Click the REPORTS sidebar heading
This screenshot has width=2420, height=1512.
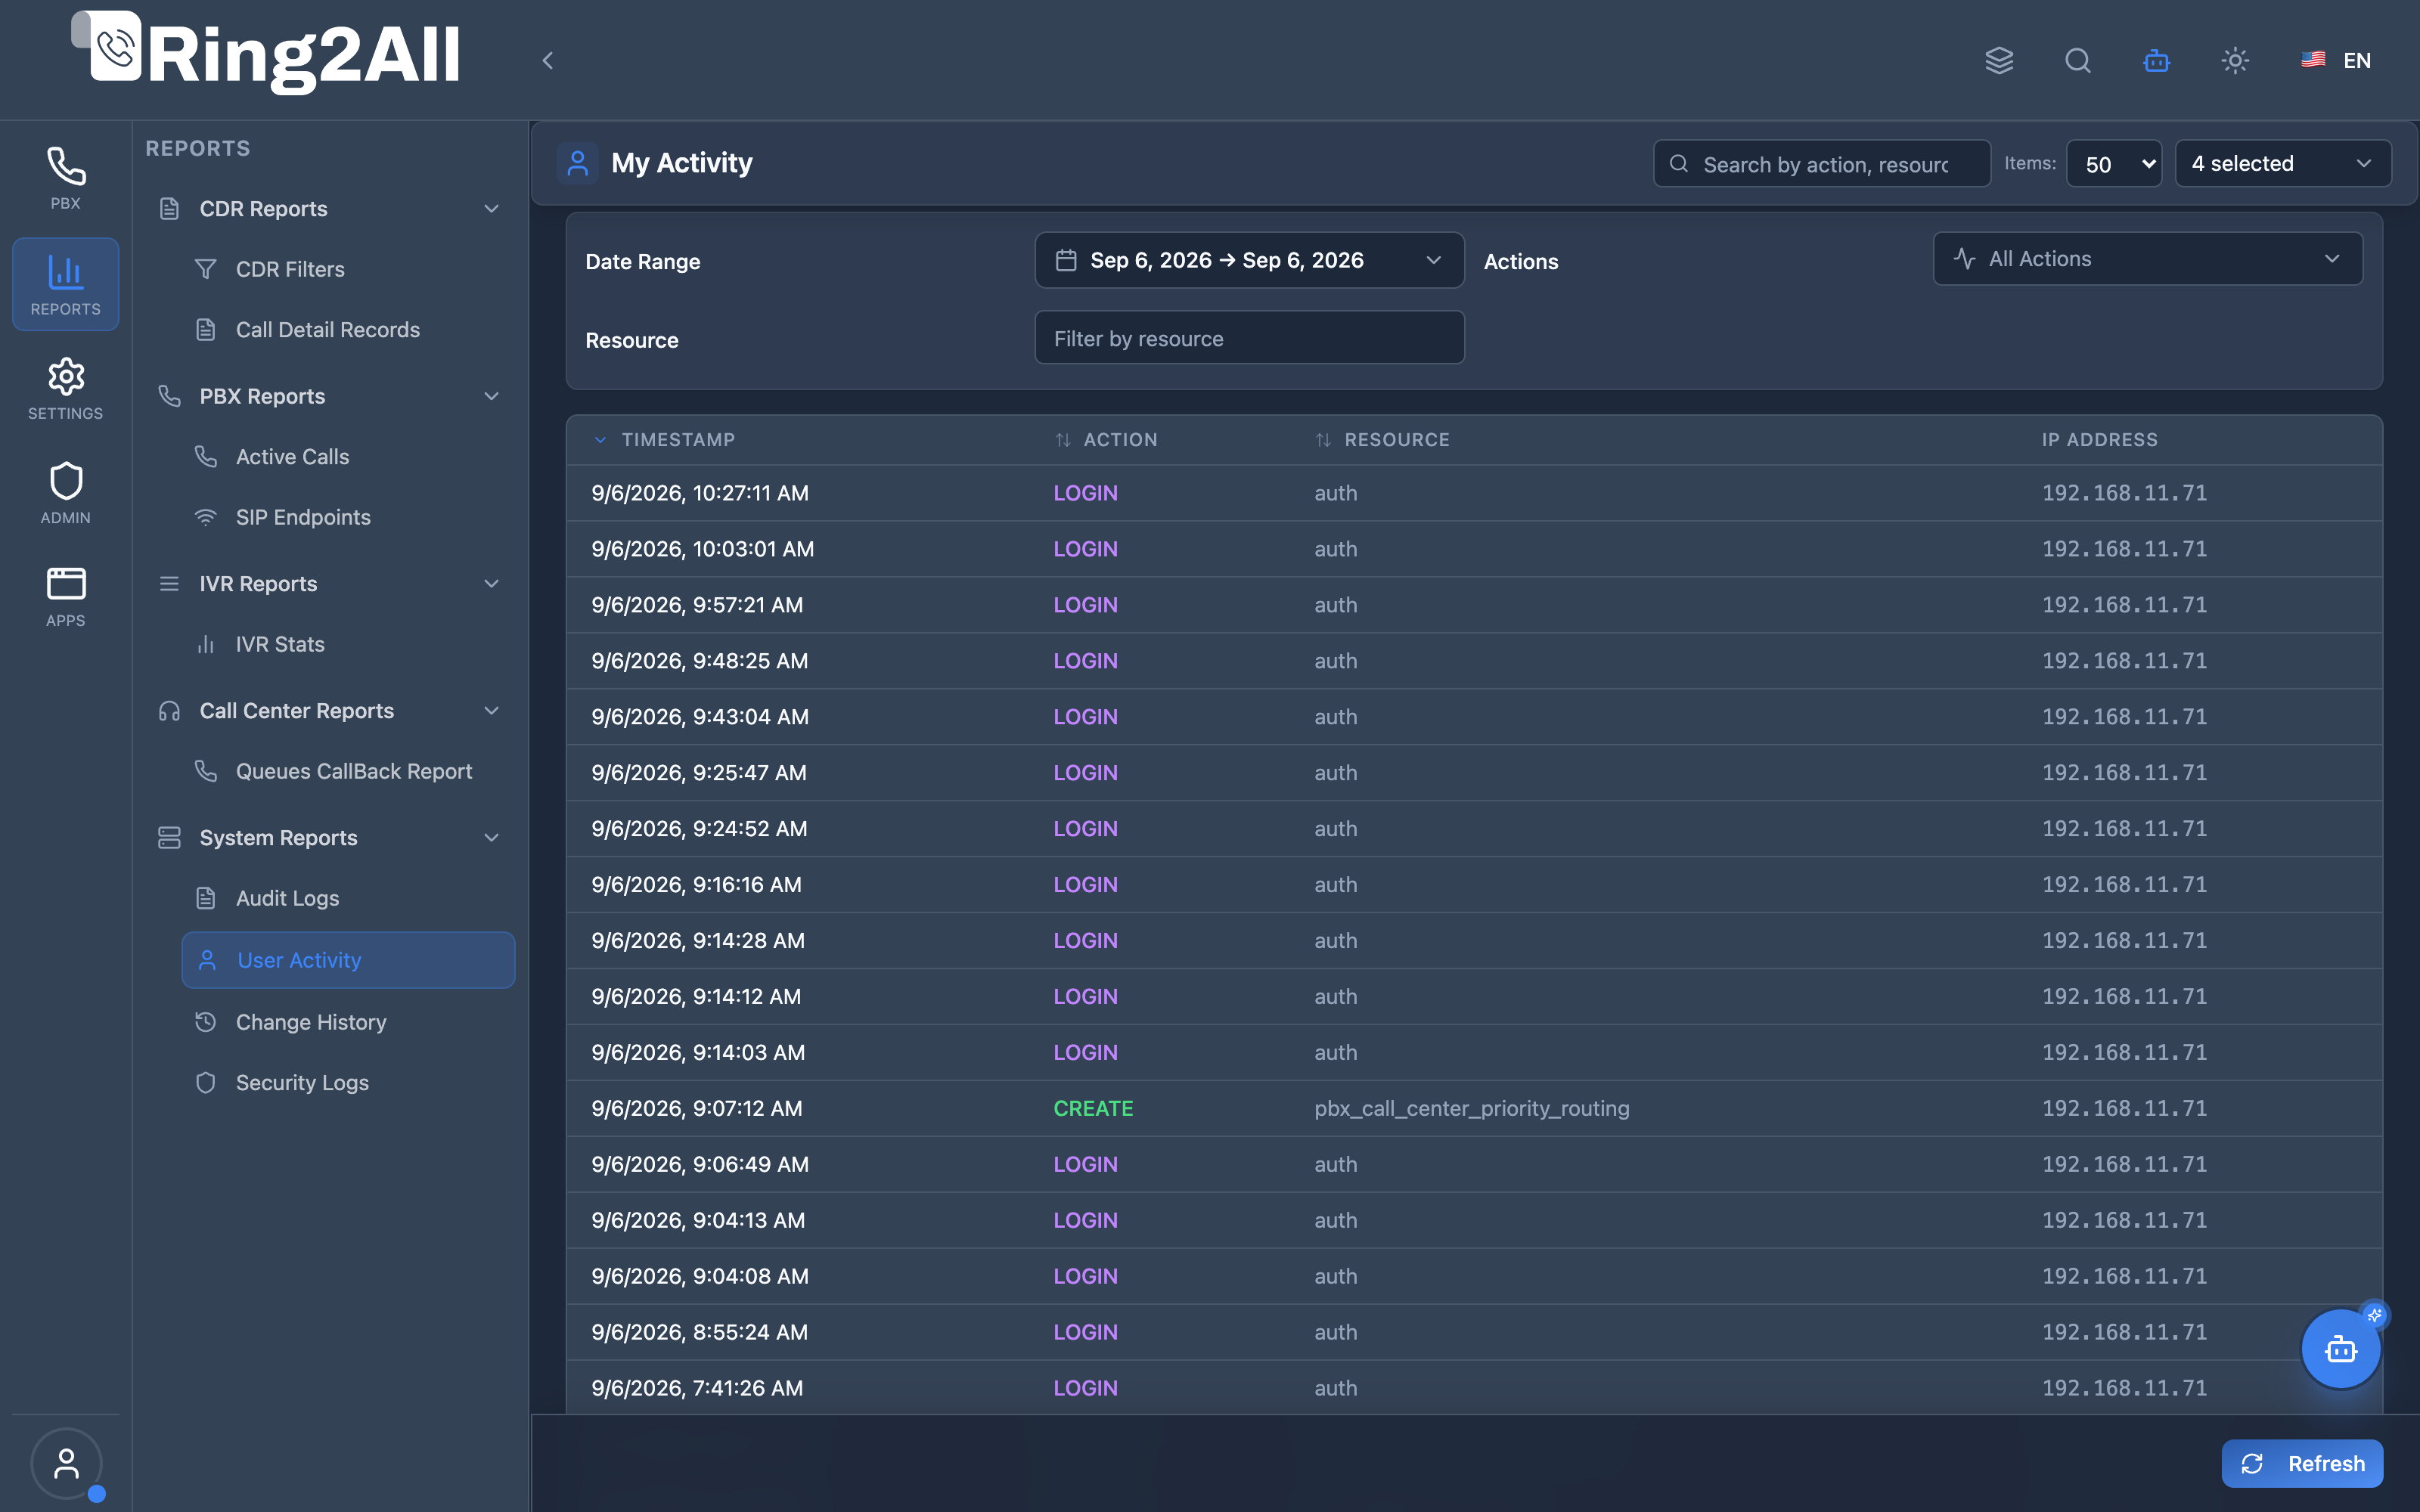tap(198, 148)
